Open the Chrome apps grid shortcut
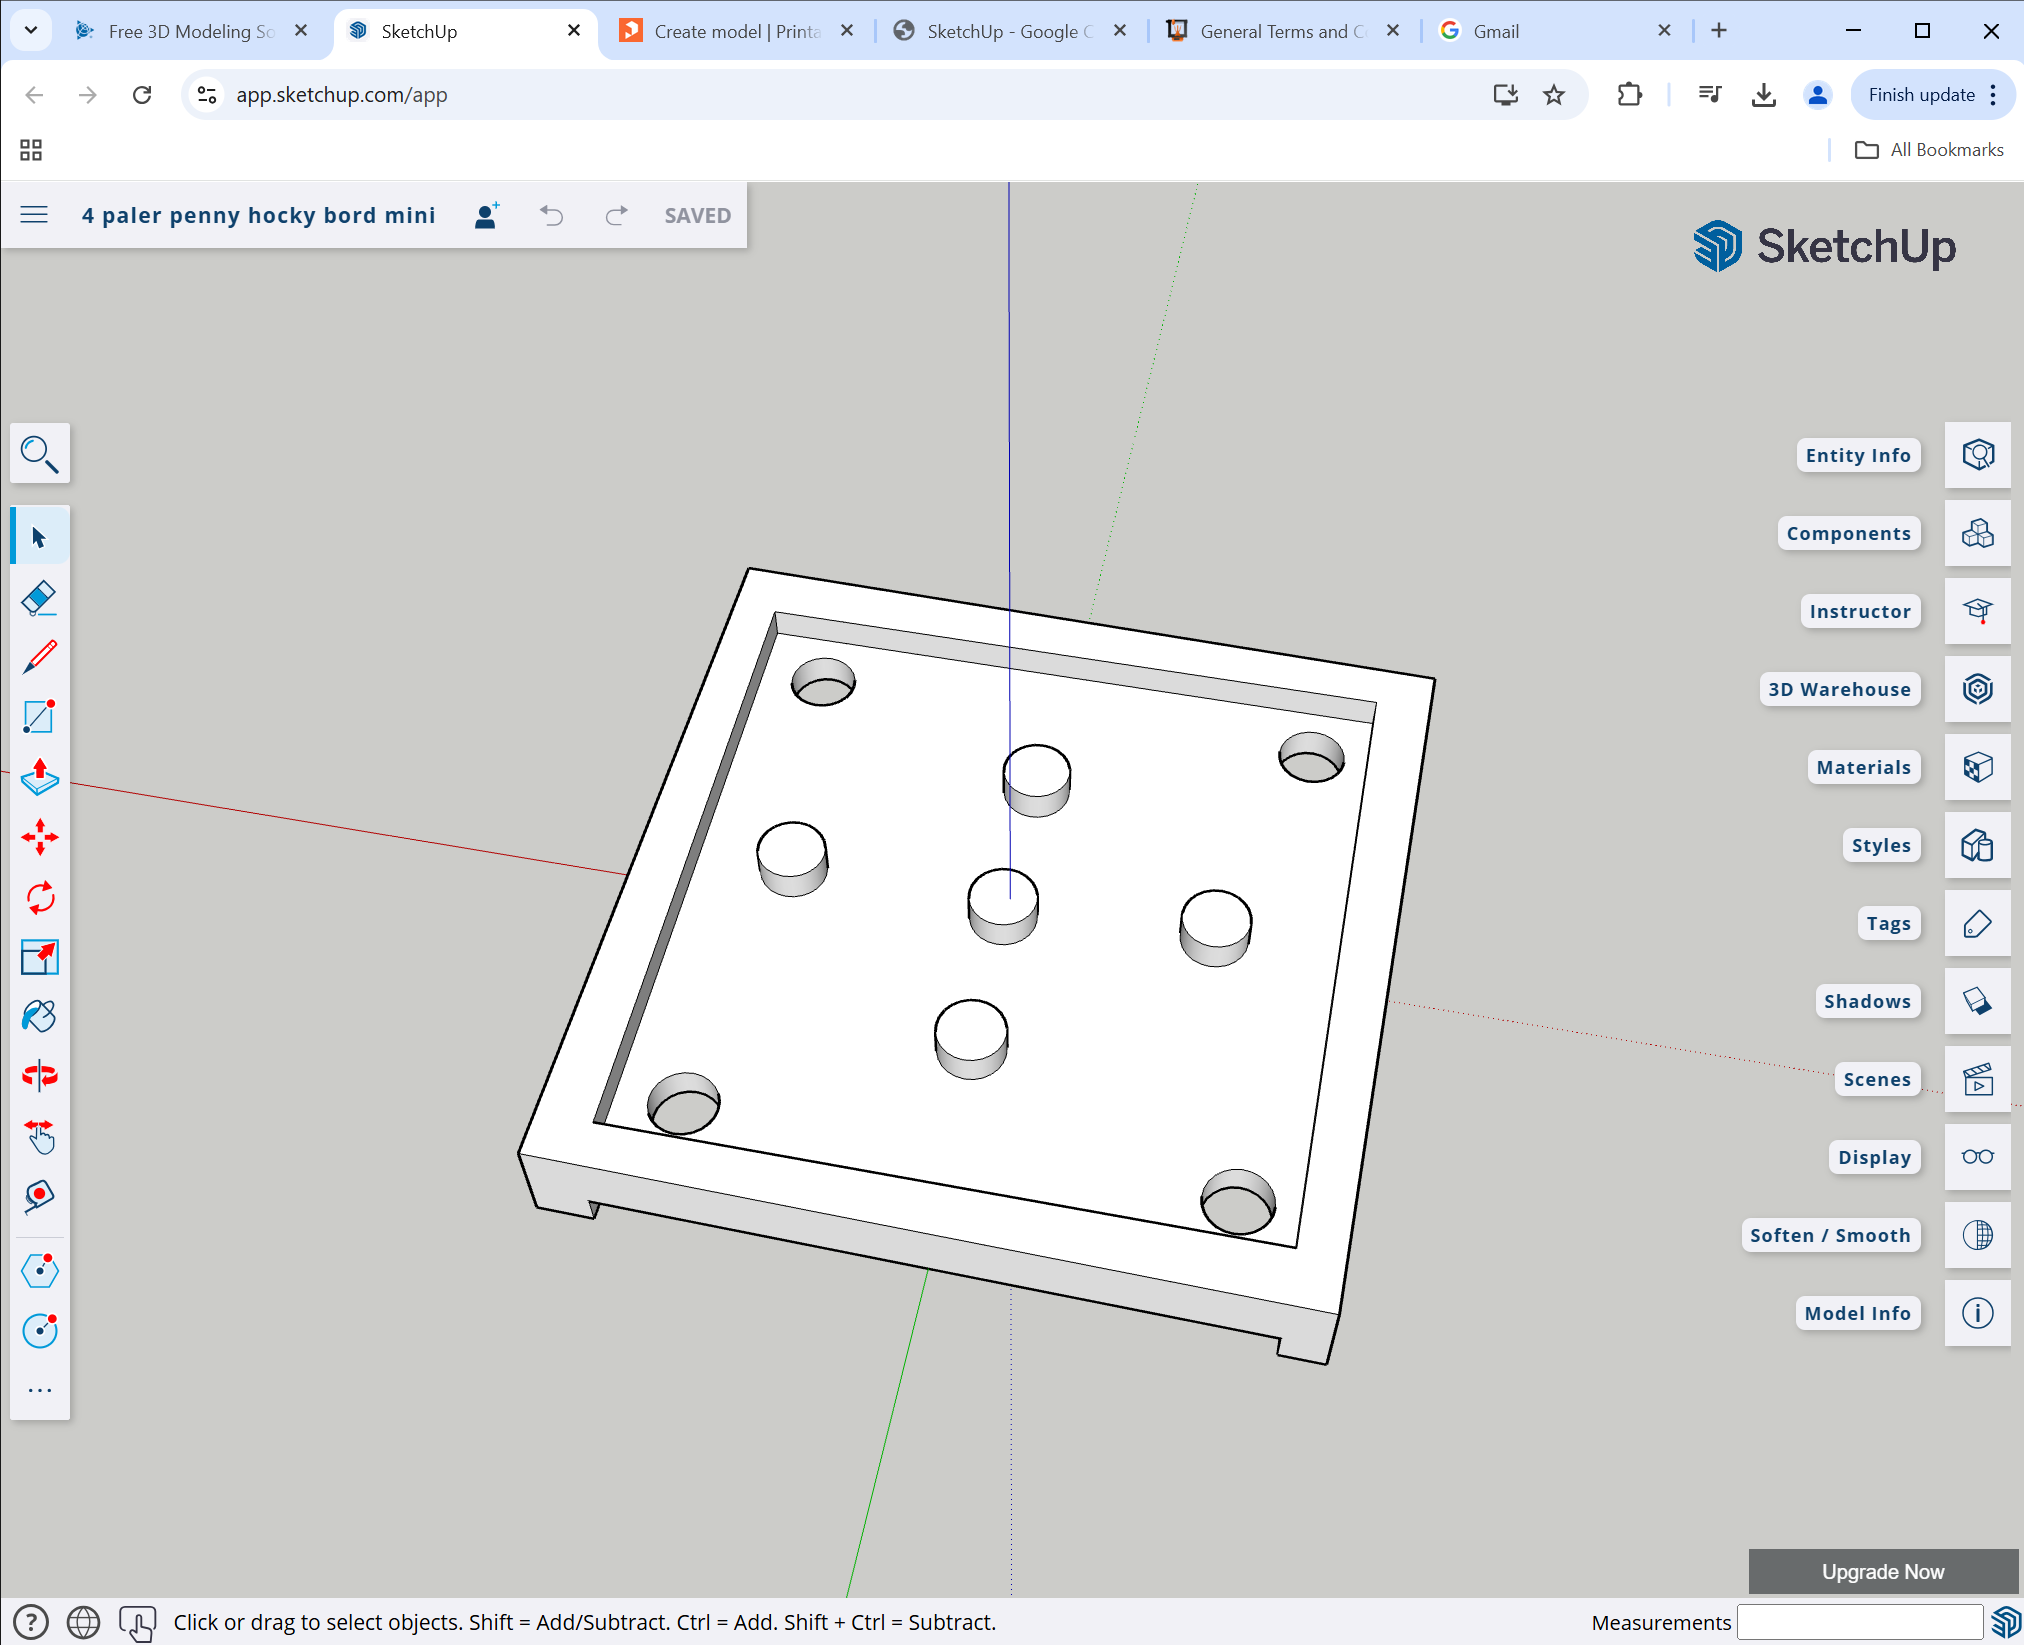This screenshot has height=1645, width=2024. pos(31,150)
